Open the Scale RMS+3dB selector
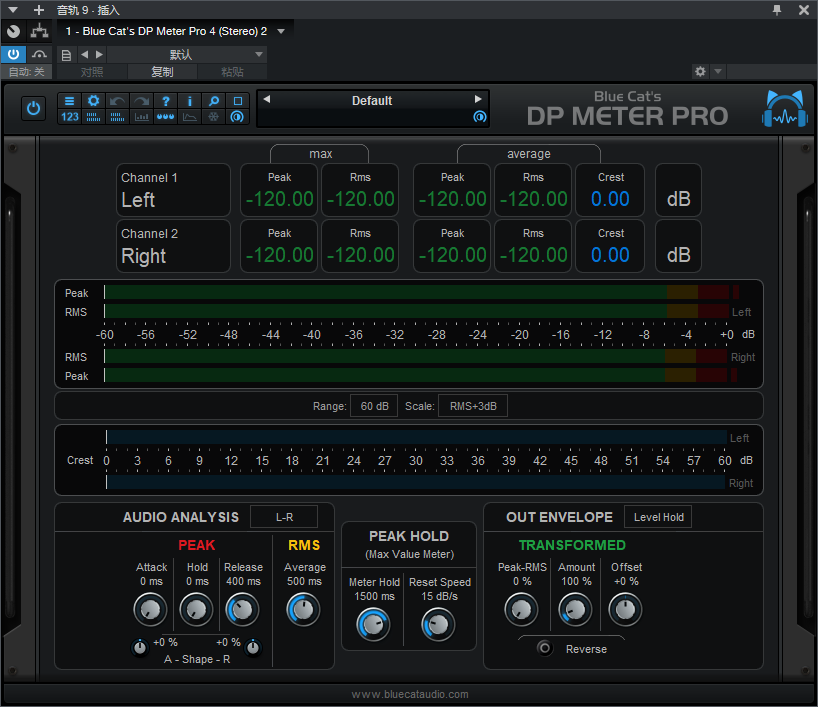Image resolution: width=818 pixels, height=707 pixels. point(473,406)
